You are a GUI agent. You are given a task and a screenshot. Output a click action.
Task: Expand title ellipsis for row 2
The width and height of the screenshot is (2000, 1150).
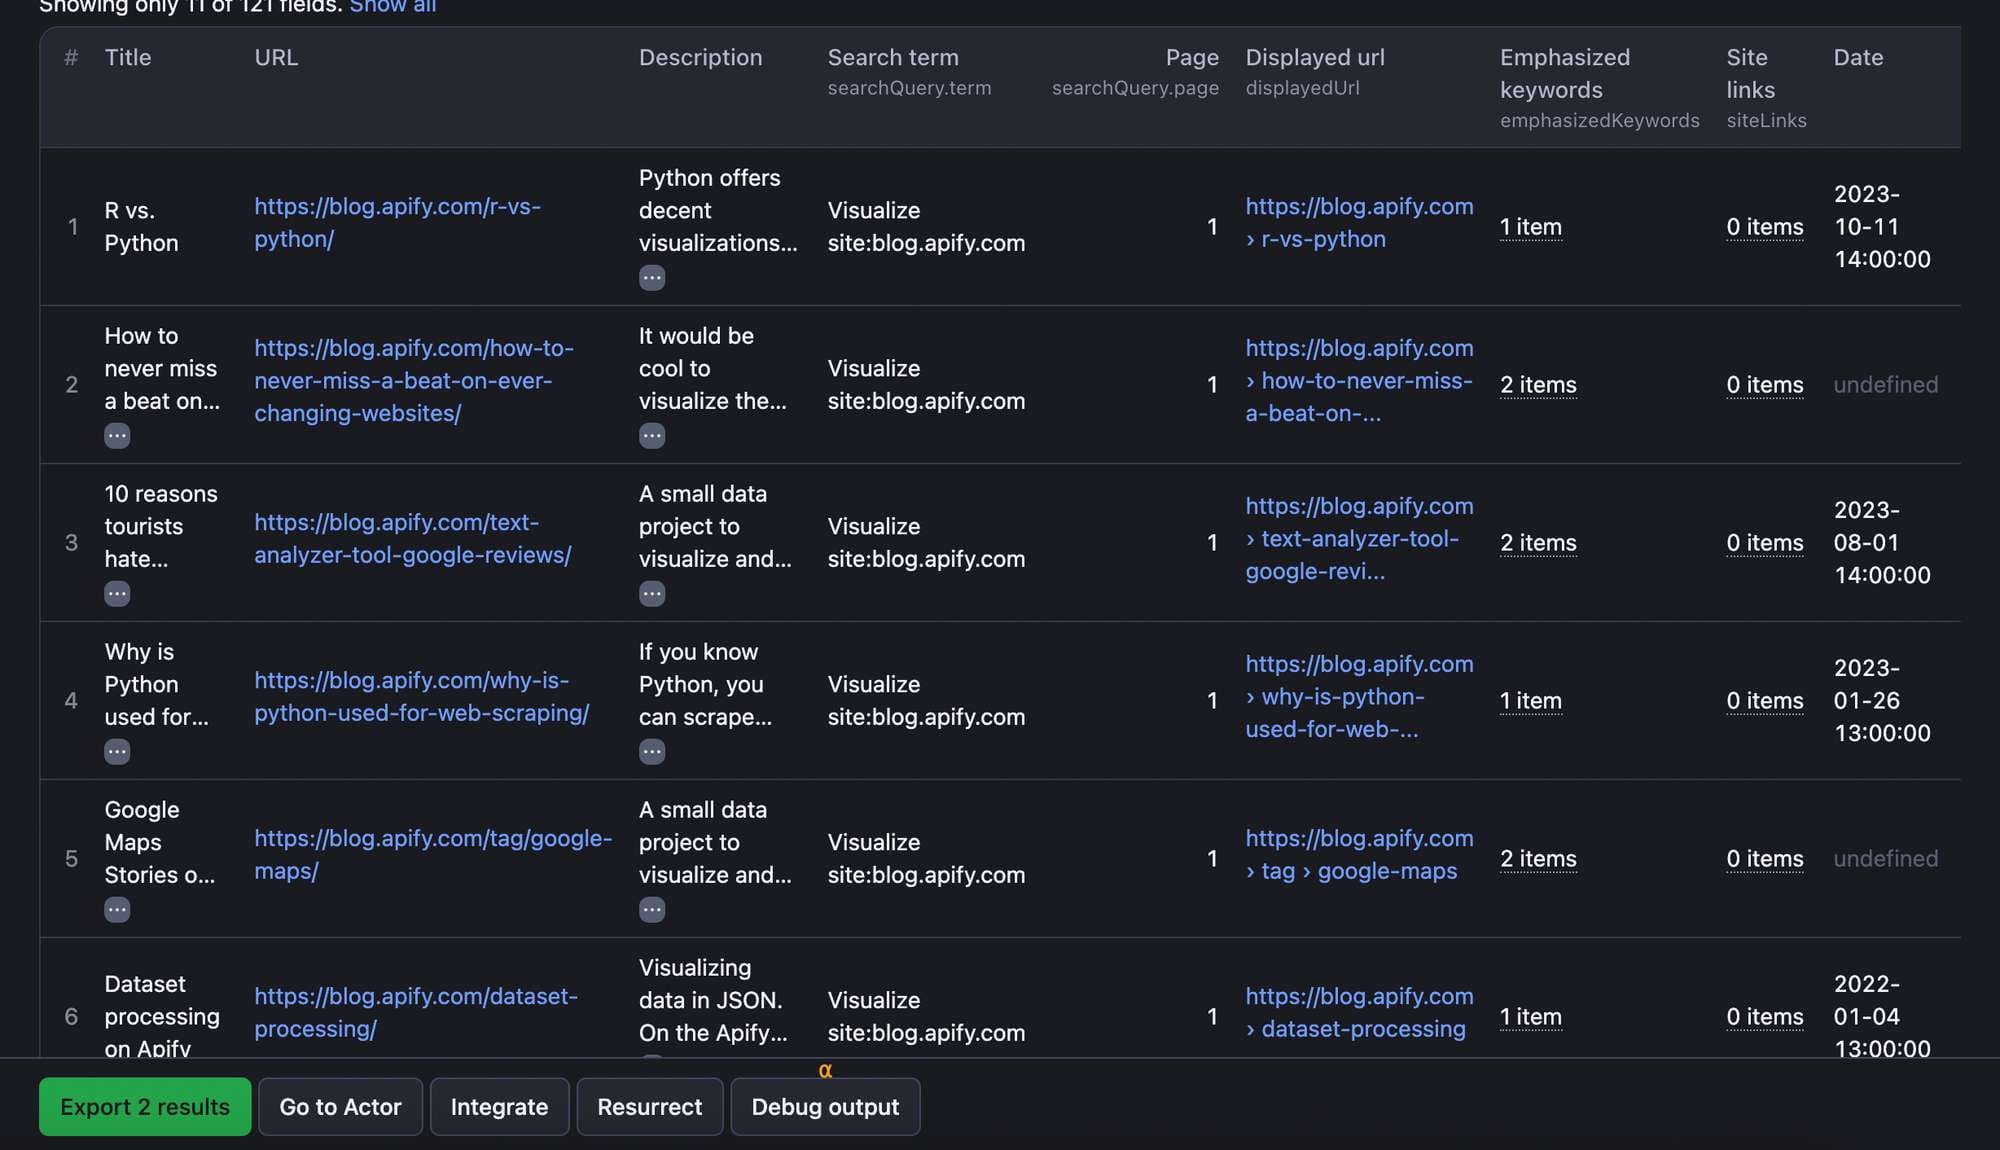coord(117,436)
